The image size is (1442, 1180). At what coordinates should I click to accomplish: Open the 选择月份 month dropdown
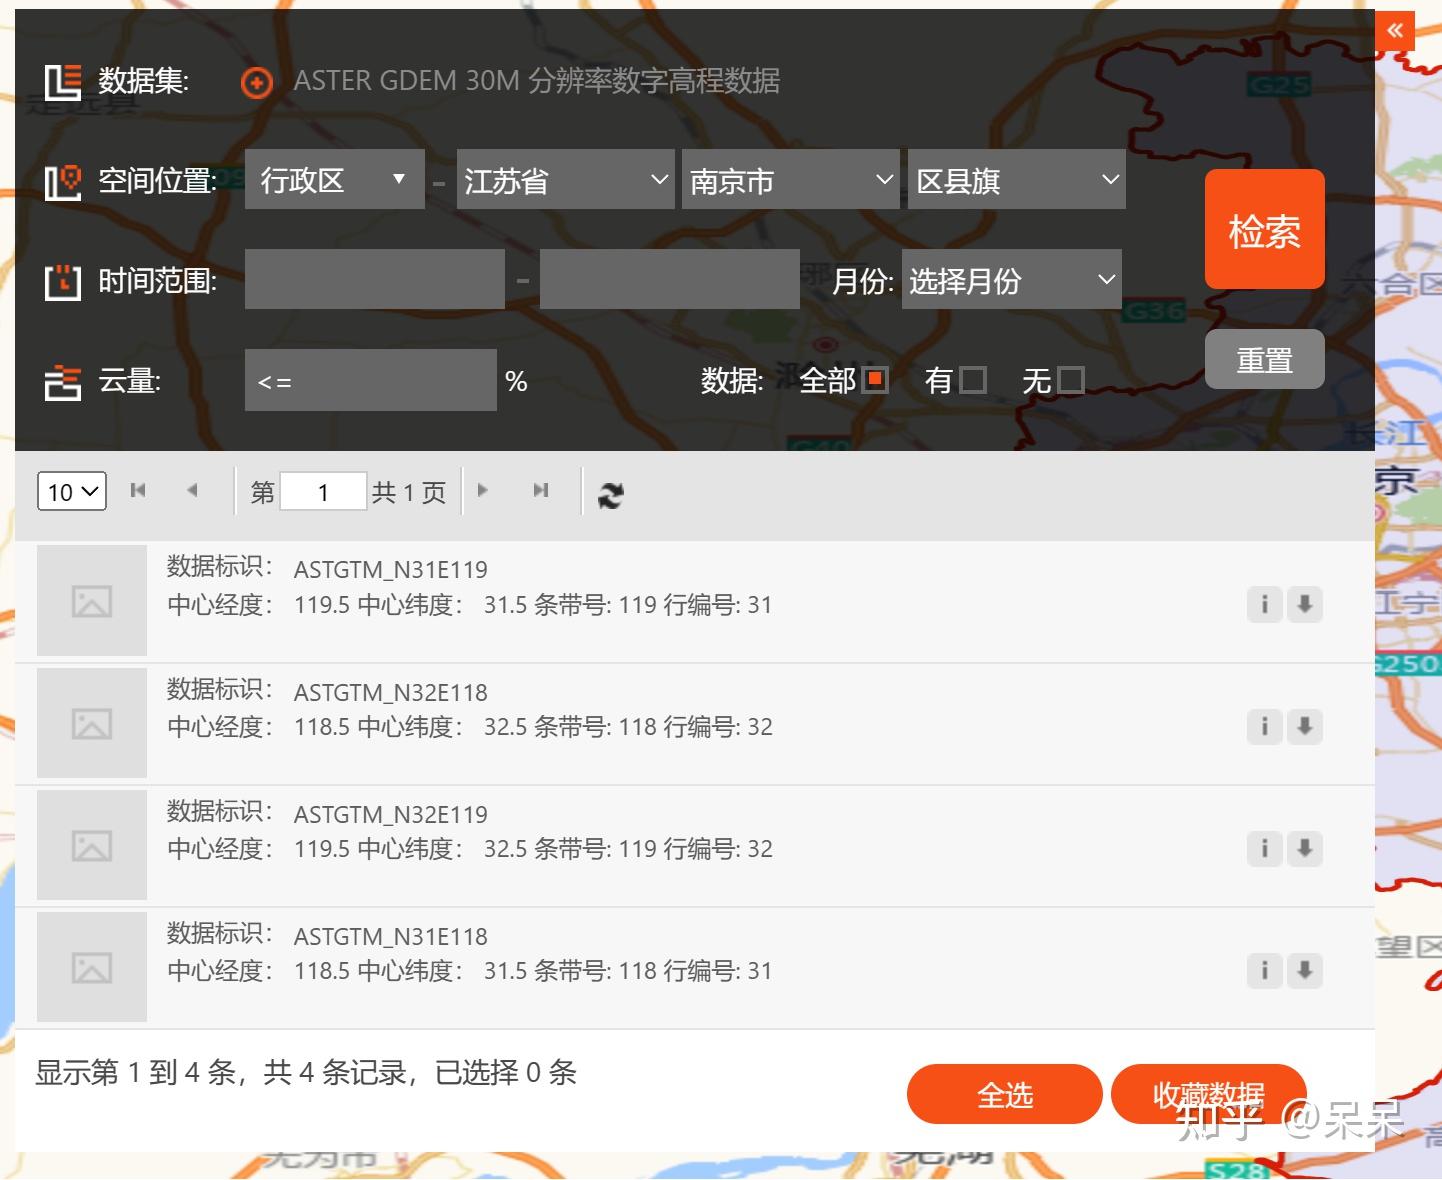coord(1010,281)
